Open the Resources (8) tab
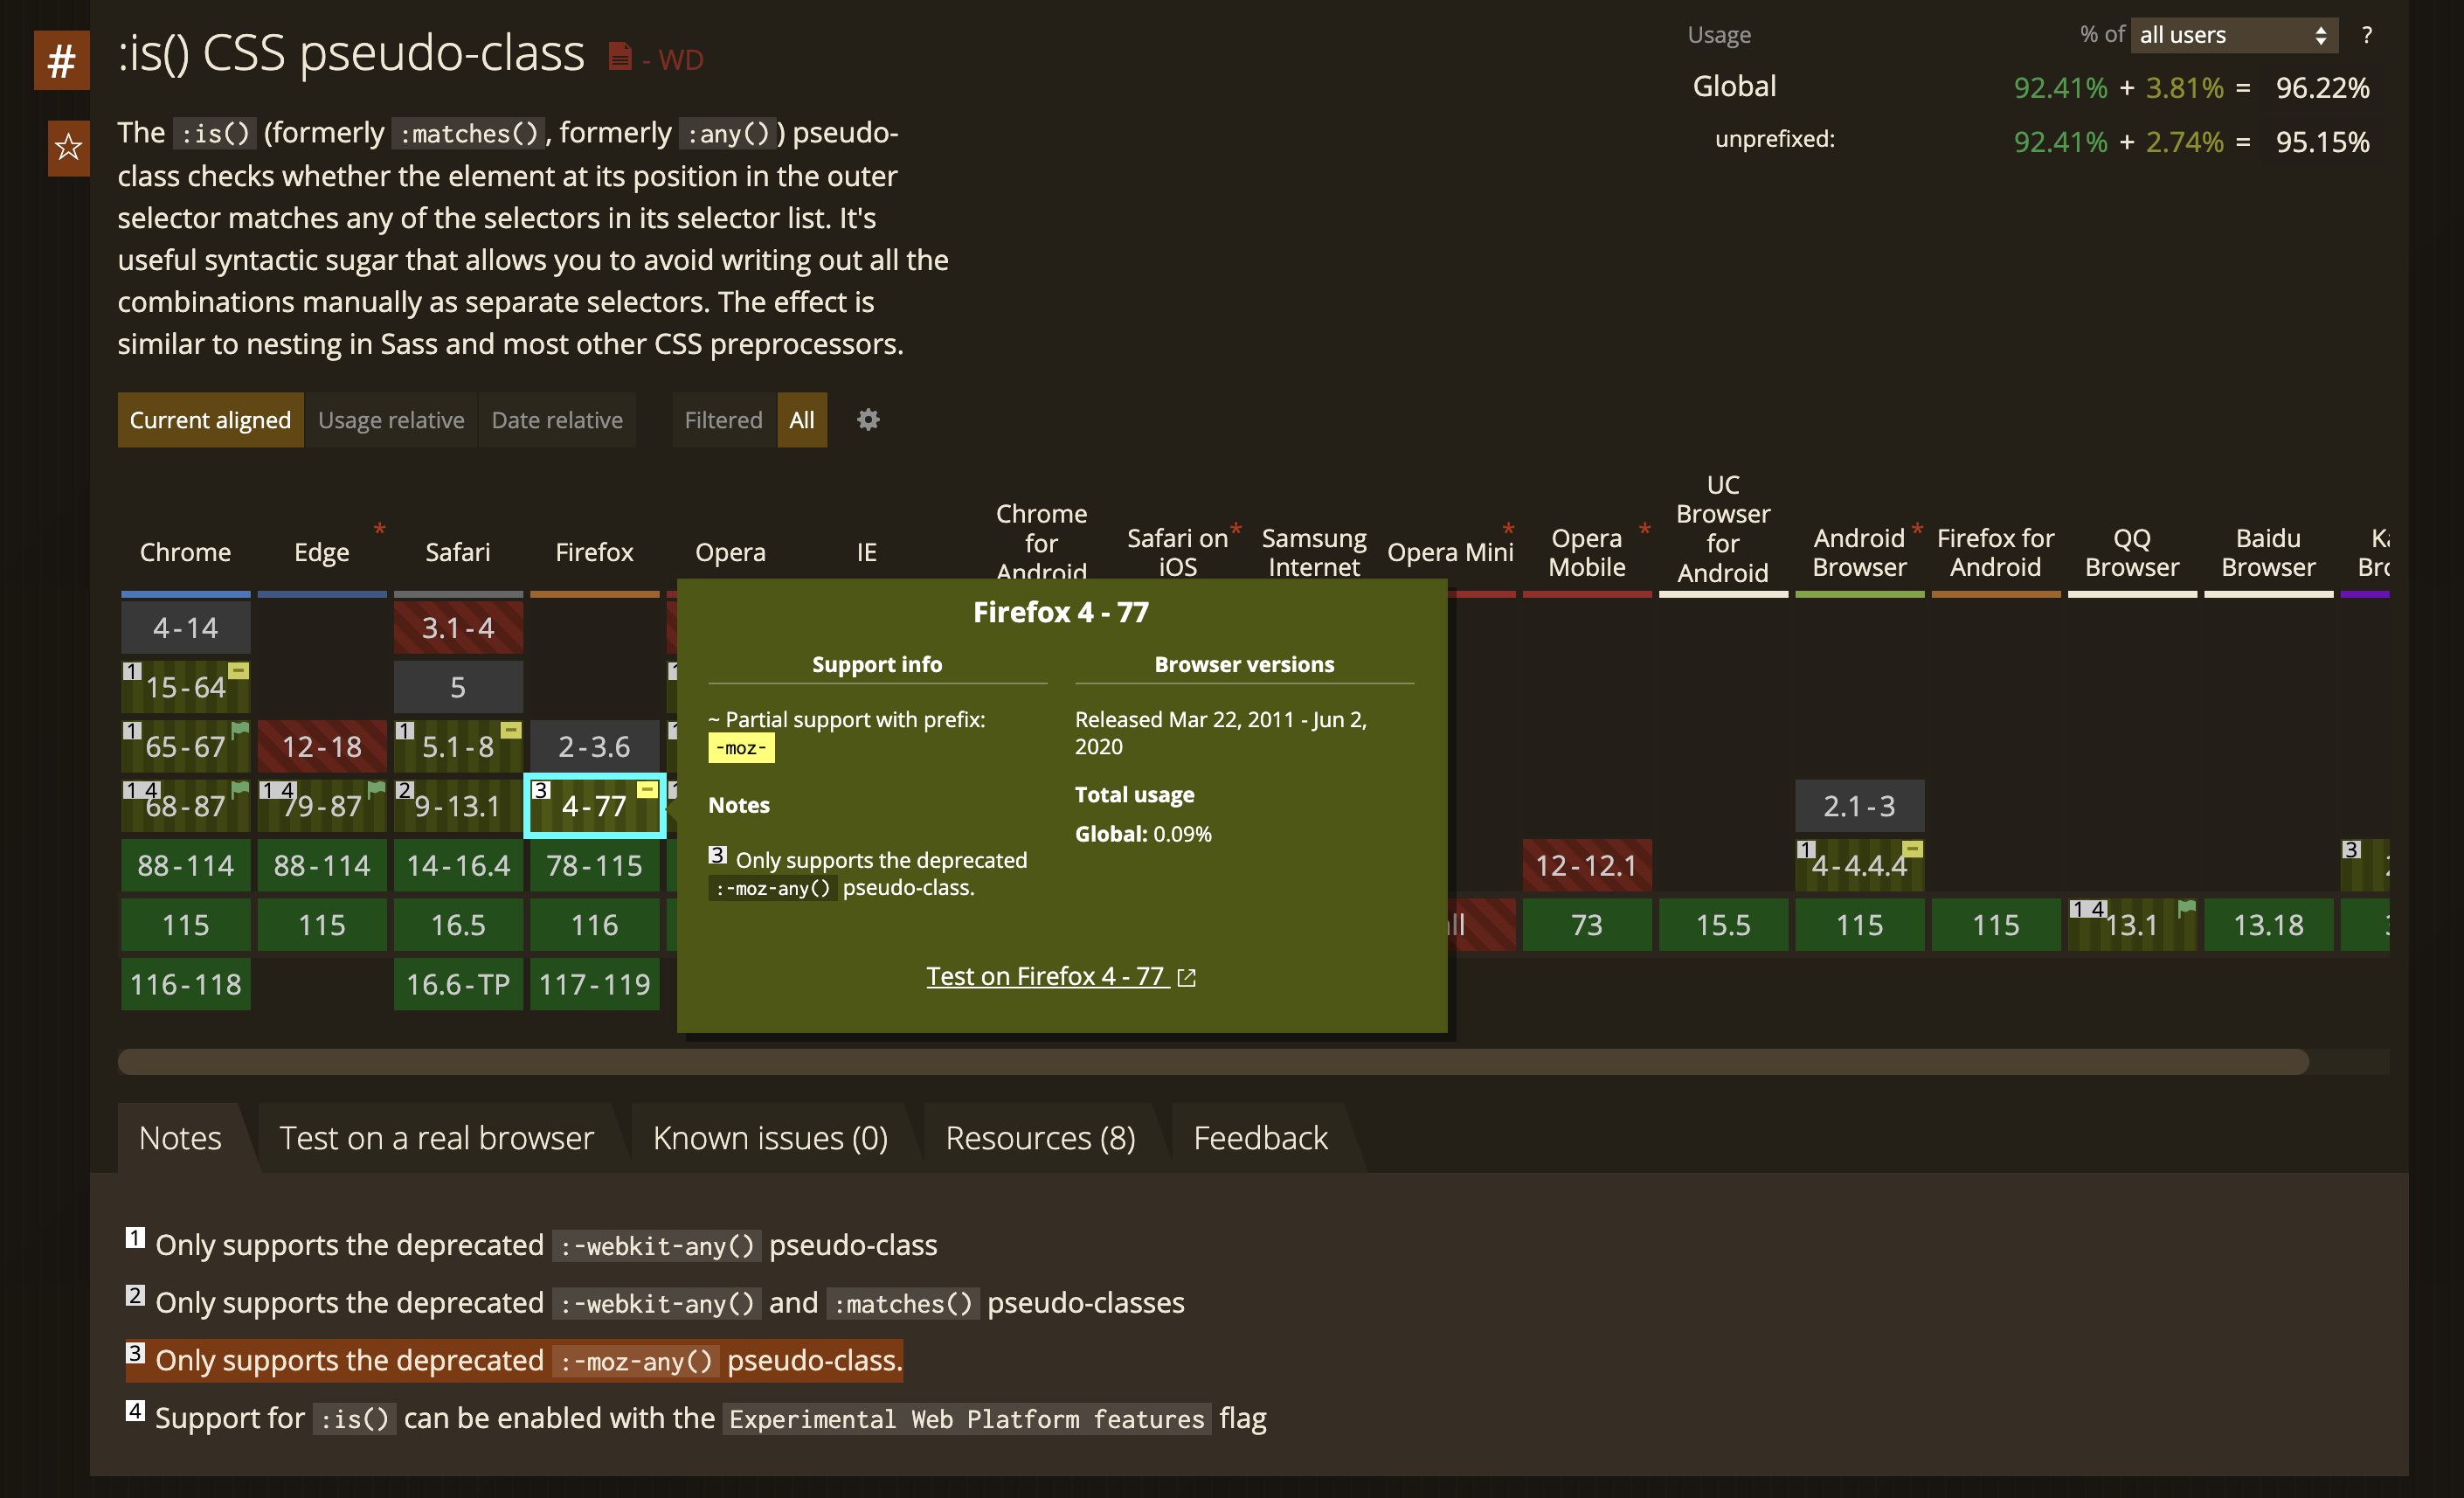Viewport: 2464px width, 1498px height. (x=1040, y=1138)
